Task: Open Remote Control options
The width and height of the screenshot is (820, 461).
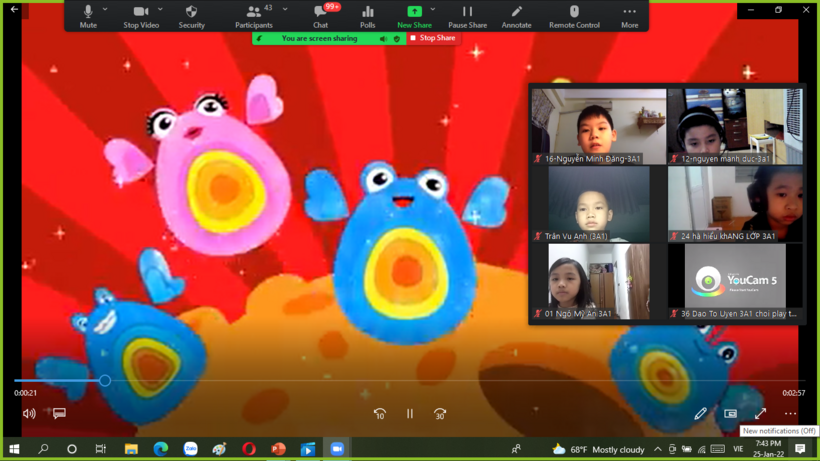Action: point(574,15)
